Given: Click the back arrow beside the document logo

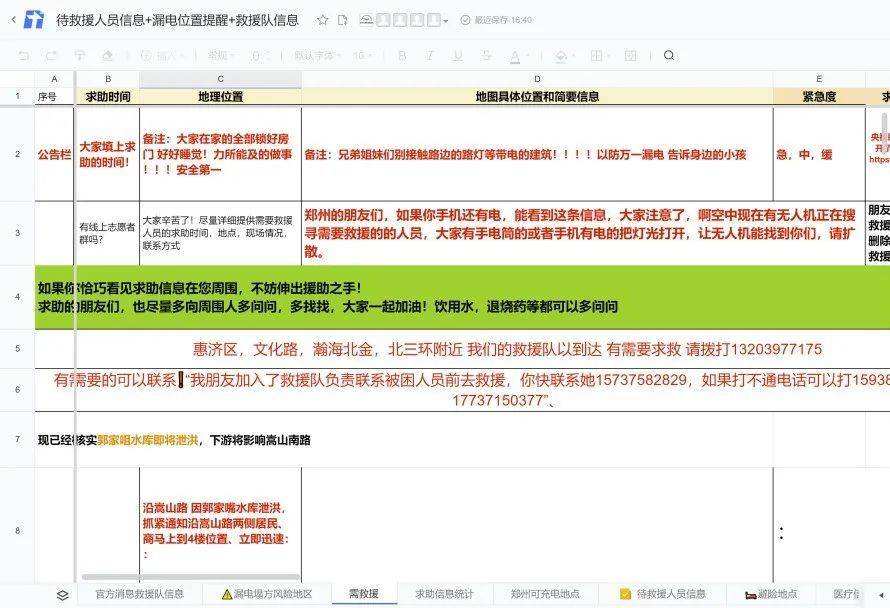Looking at the screenshot, I should (x=13, y=19).
